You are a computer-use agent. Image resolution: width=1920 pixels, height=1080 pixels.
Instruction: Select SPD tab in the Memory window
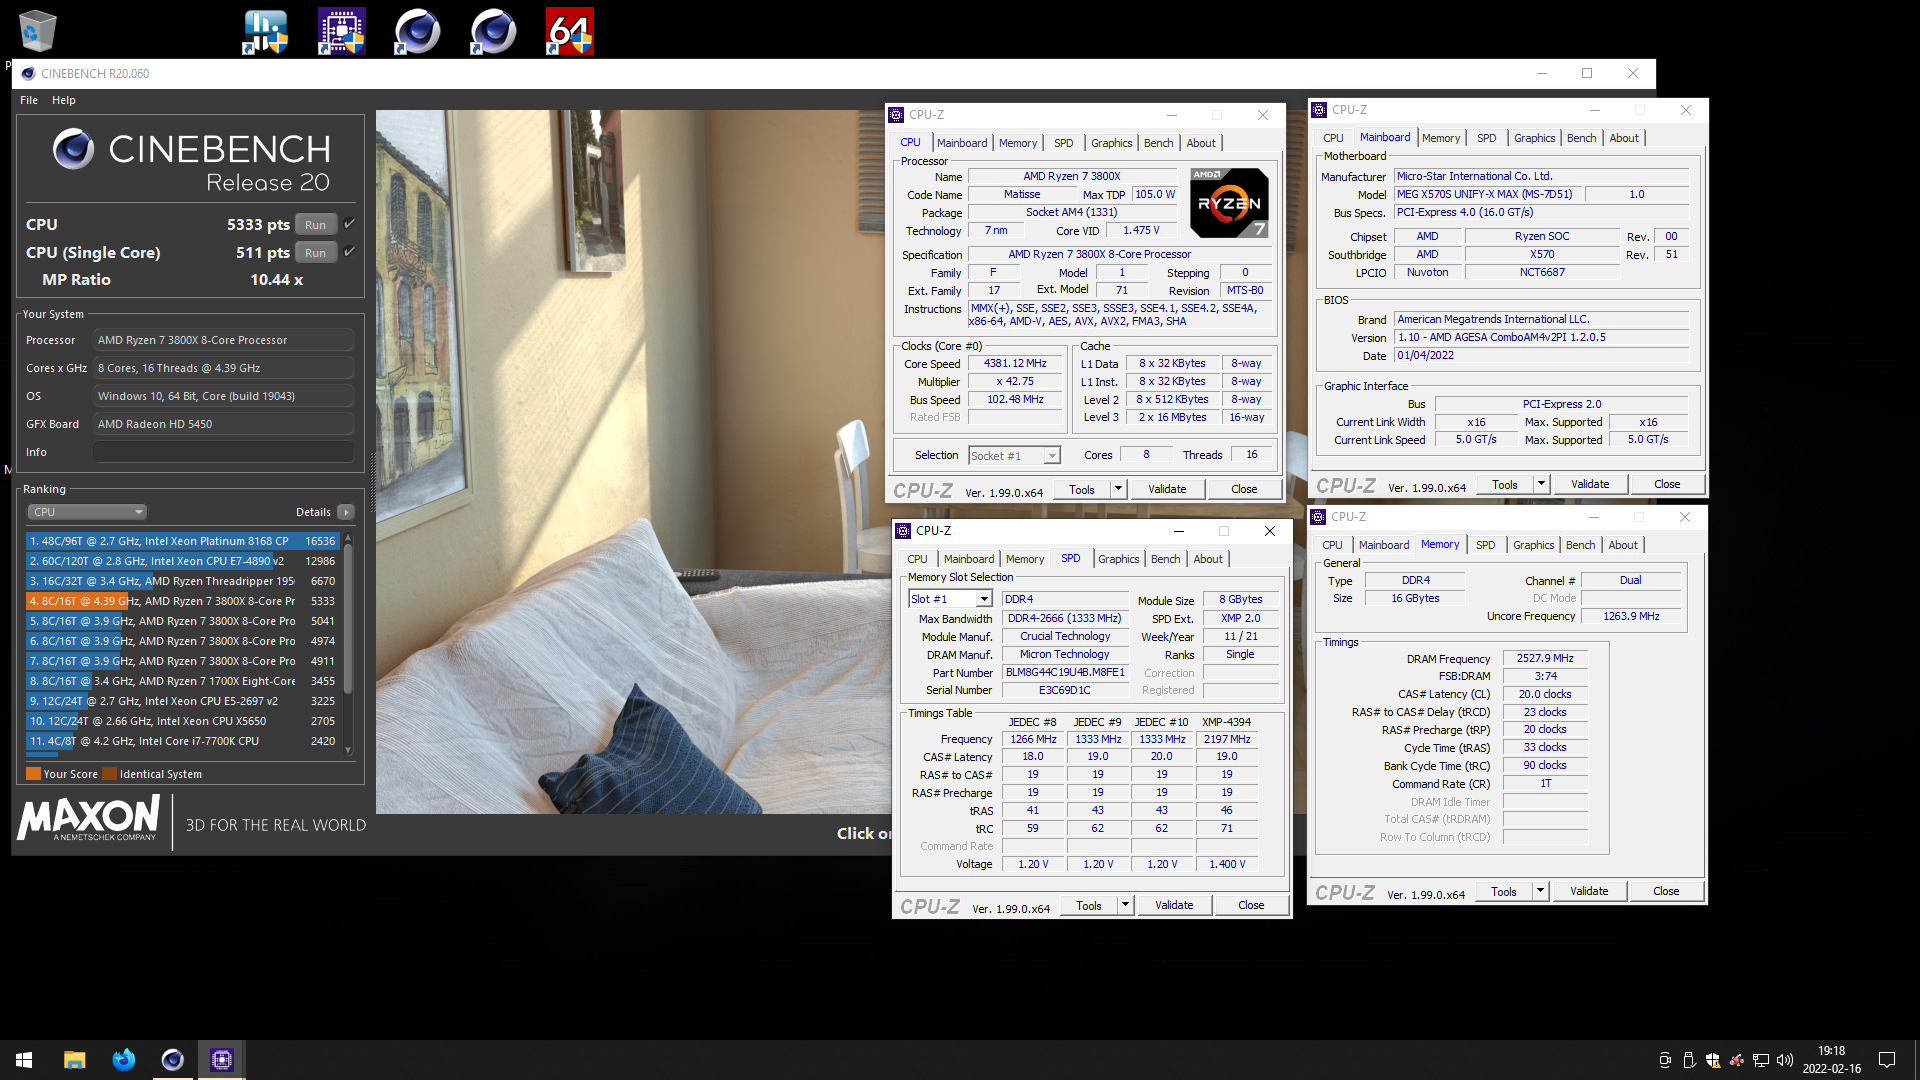pos(1485,545)
